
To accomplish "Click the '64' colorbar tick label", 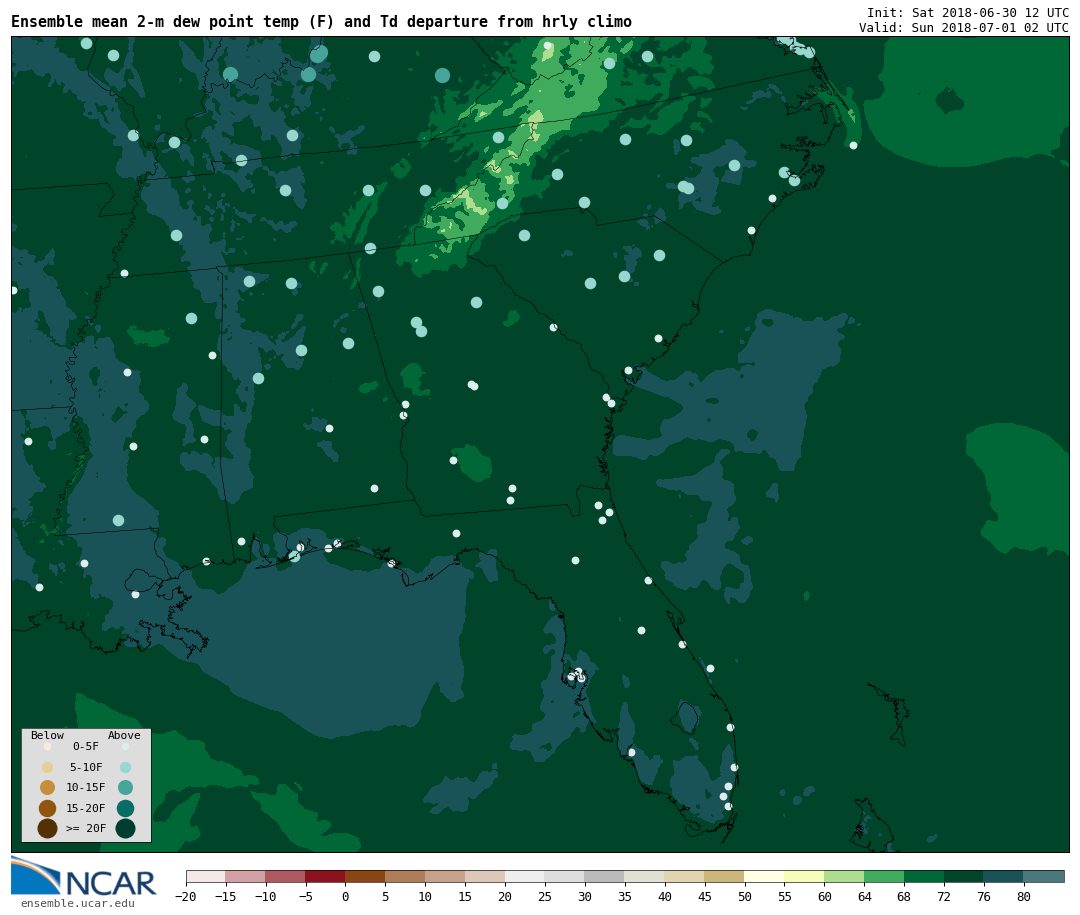I will click(x=865, y=896).
